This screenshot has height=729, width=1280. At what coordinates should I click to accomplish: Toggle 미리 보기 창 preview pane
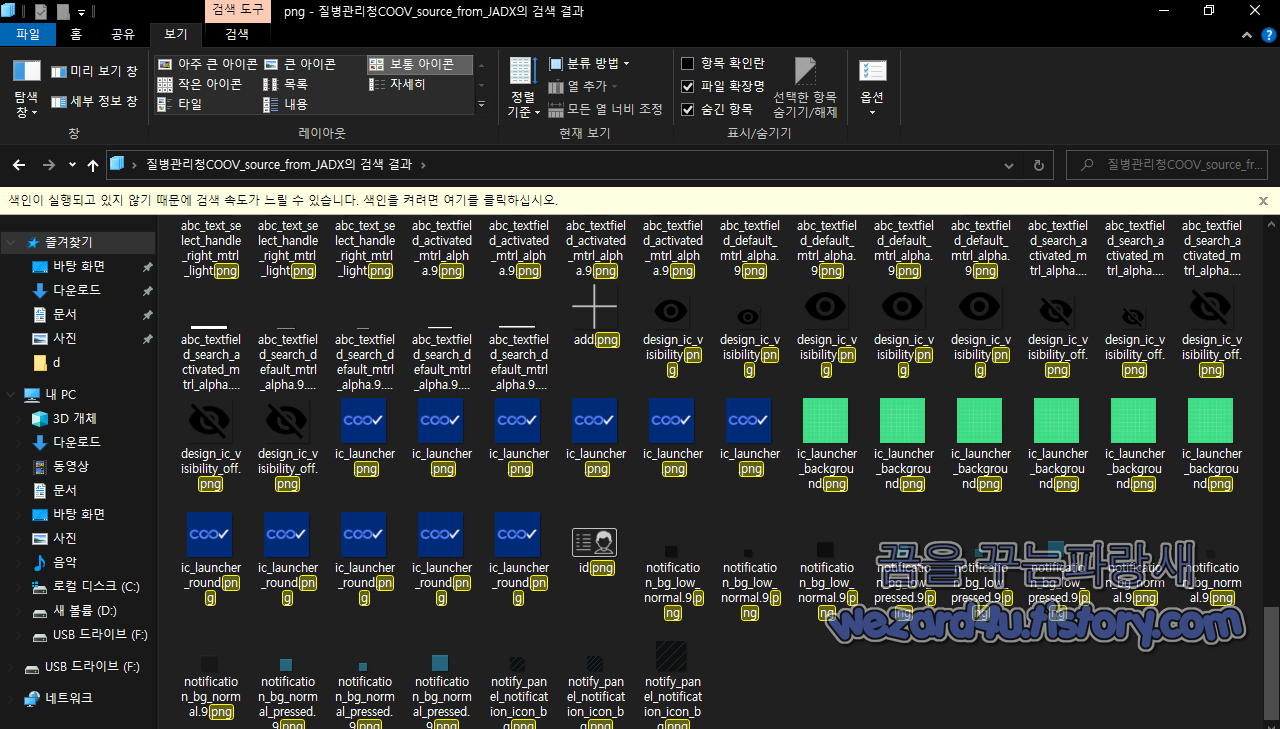(x=94, y=72)
